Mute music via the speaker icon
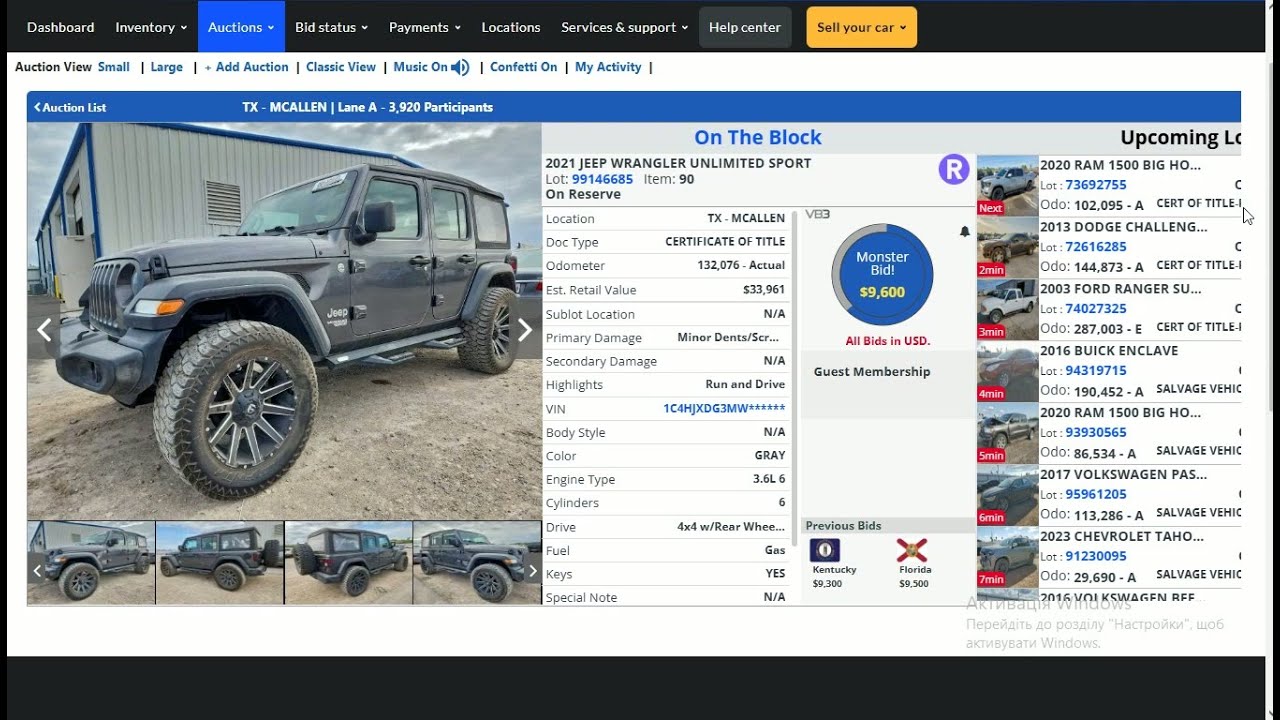This screenshot has height=720, width=1280. coord(460,67)
